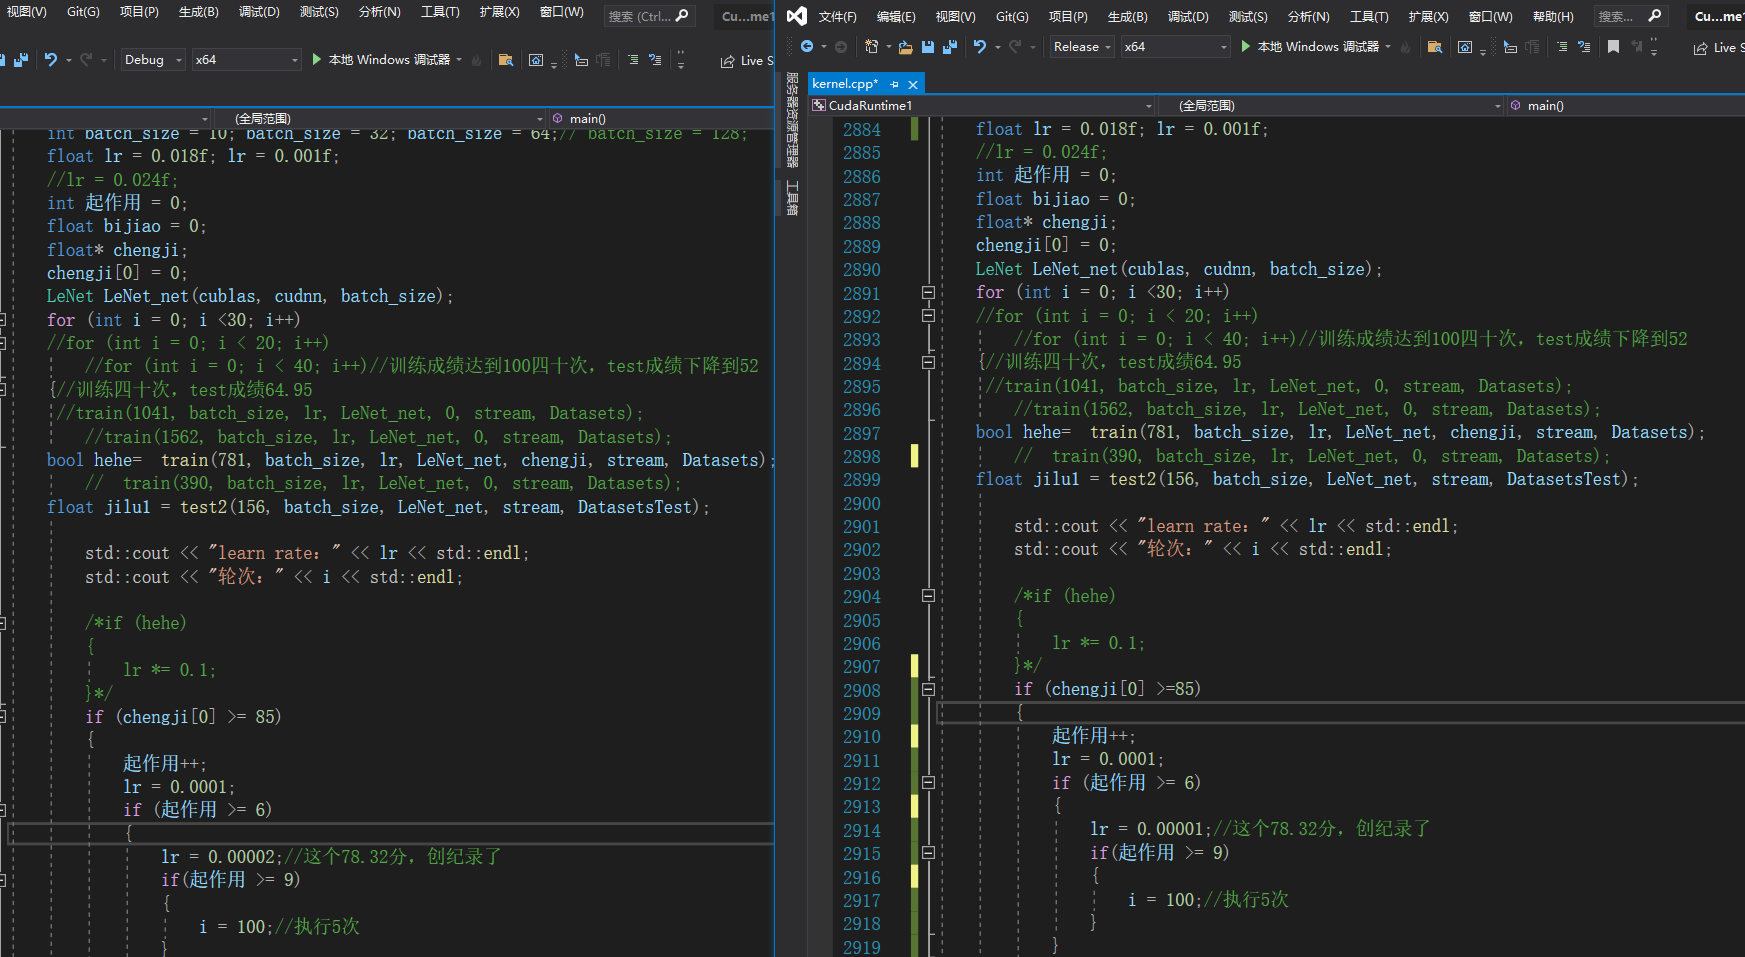The height and width of the screenshot is (957, 1745).
Task: Click Live Share icon in left window
Action: coord(727,62)
